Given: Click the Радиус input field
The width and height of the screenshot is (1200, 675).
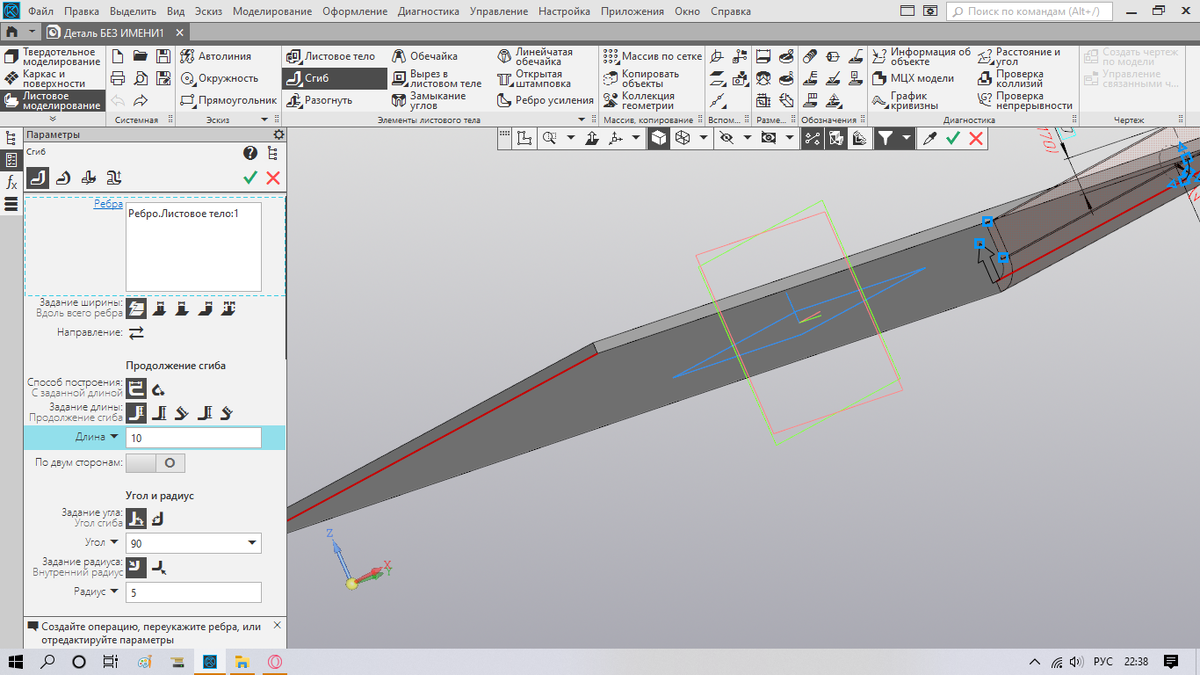Looking at the screenshot, I should point(194,593).
